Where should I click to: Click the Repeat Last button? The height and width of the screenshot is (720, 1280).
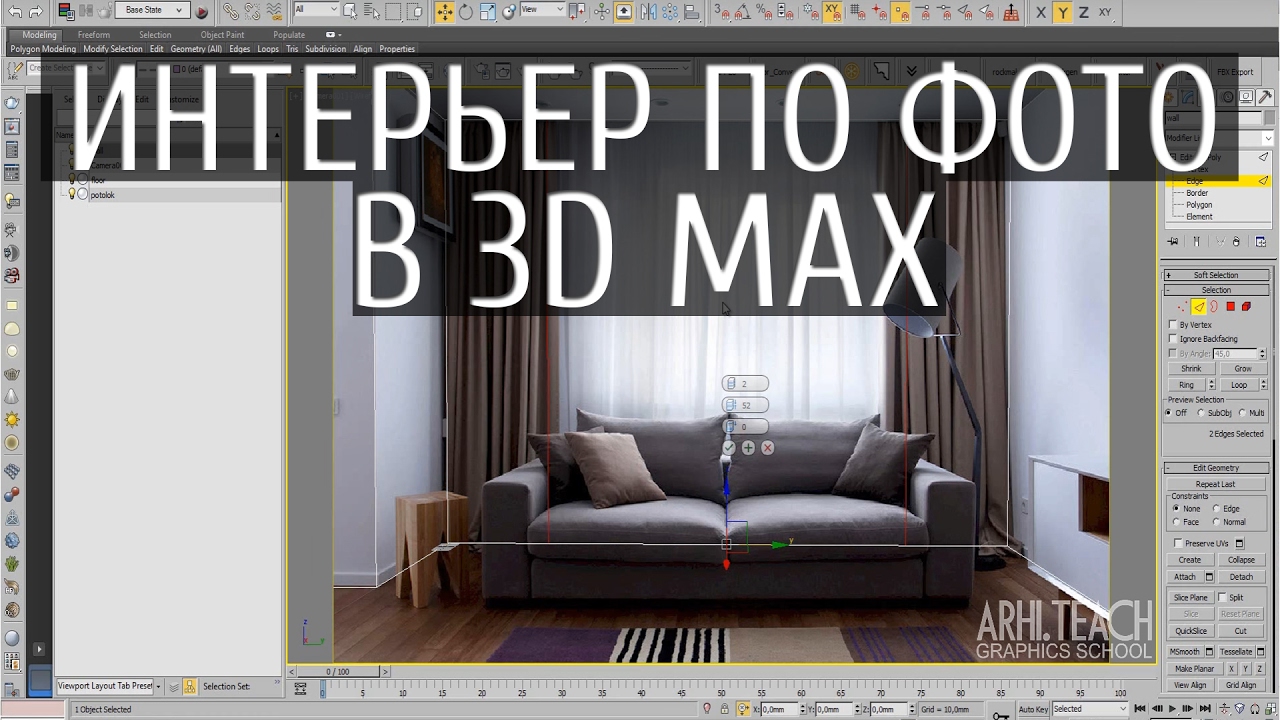point(1215,484)
